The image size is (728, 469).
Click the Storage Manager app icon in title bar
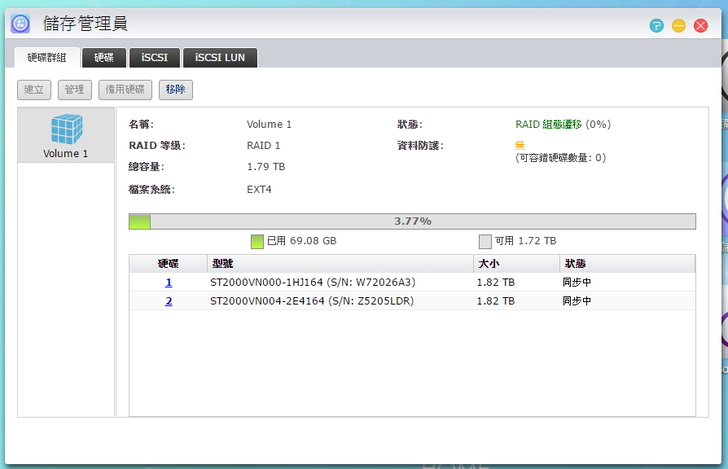(20, 22)
